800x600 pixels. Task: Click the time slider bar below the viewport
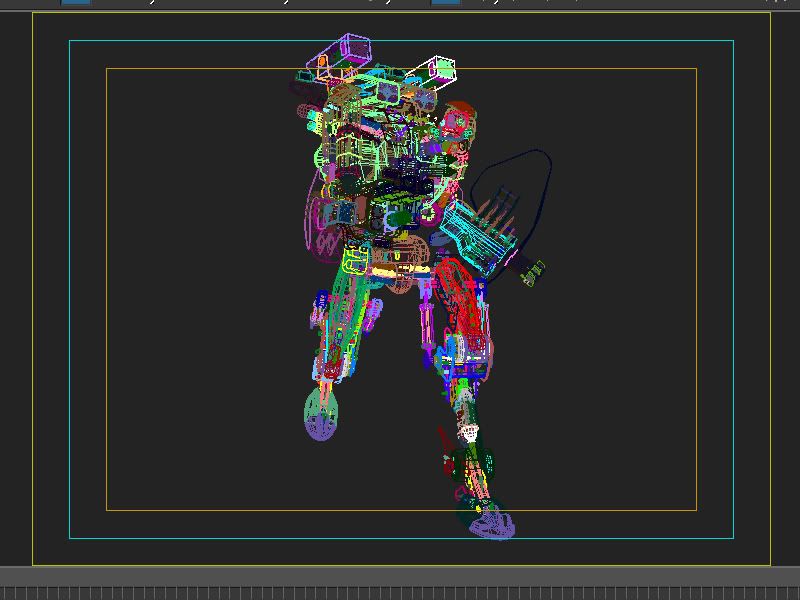point(400,576)
